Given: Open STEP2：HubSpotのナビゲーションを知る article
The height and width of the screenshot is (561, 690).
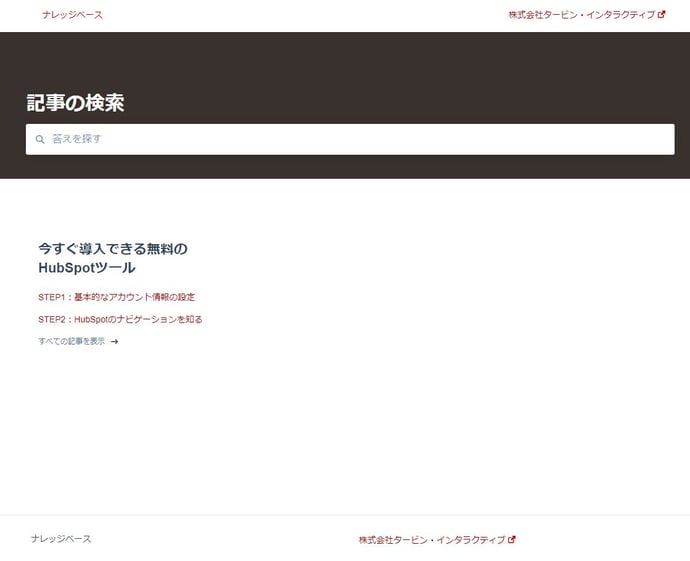Looking at the screenshot, I should (x=120, y=320).
